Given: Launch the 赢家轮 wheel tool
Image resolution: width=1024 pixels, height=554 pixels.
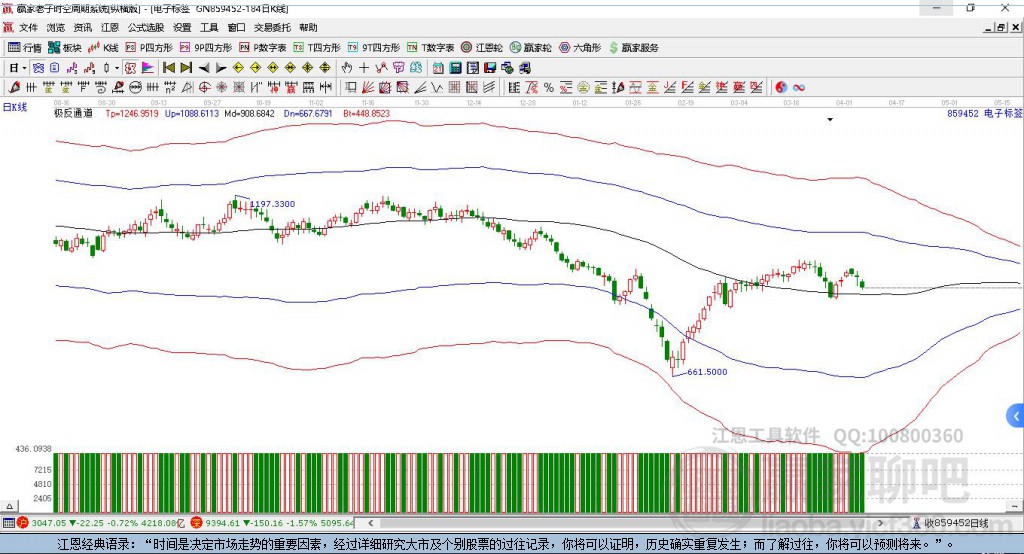Looking at the screenshot, I should [530, 48].
